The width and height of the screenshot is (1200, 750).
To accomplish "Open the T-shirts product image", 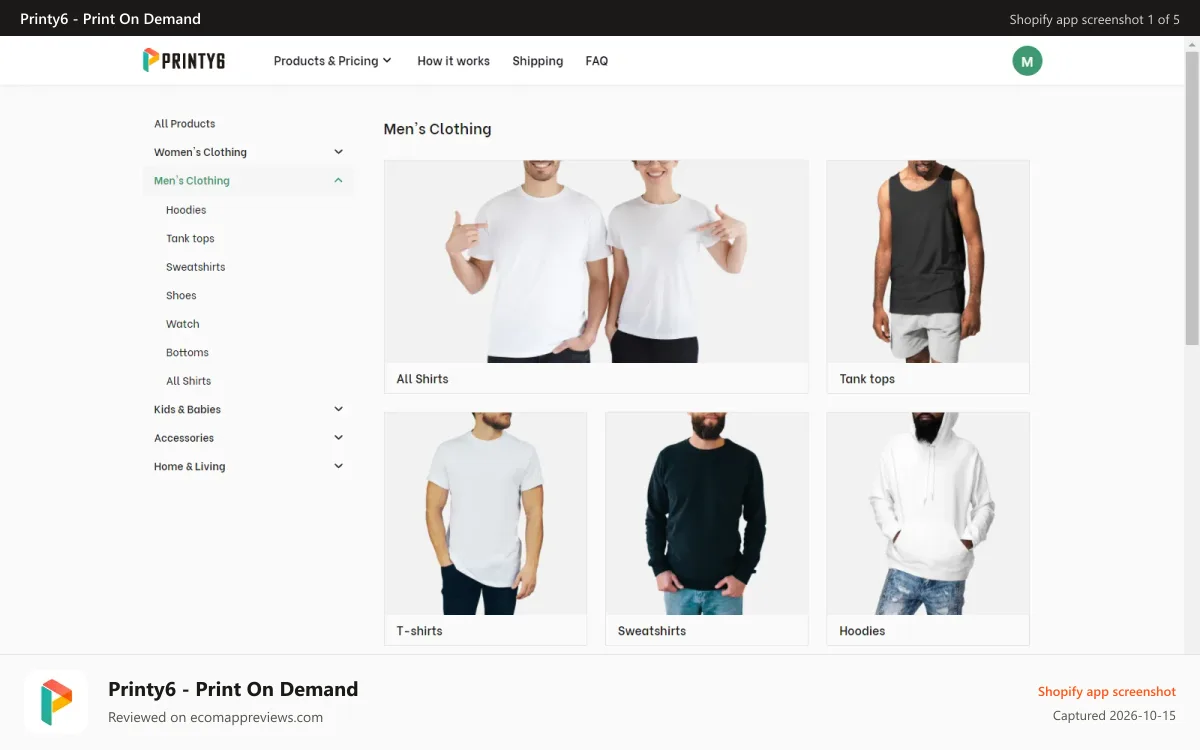I will click(x=486, y=514).
